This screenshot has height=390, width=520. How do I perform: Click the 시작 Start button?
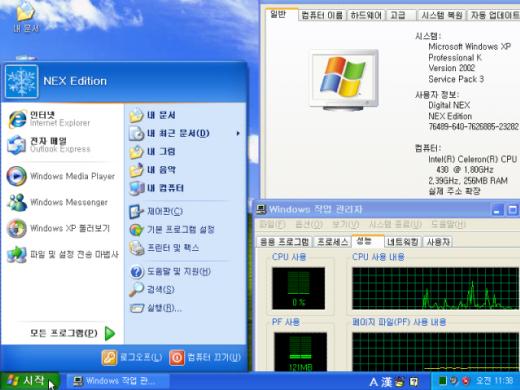(x=29, y=381)
